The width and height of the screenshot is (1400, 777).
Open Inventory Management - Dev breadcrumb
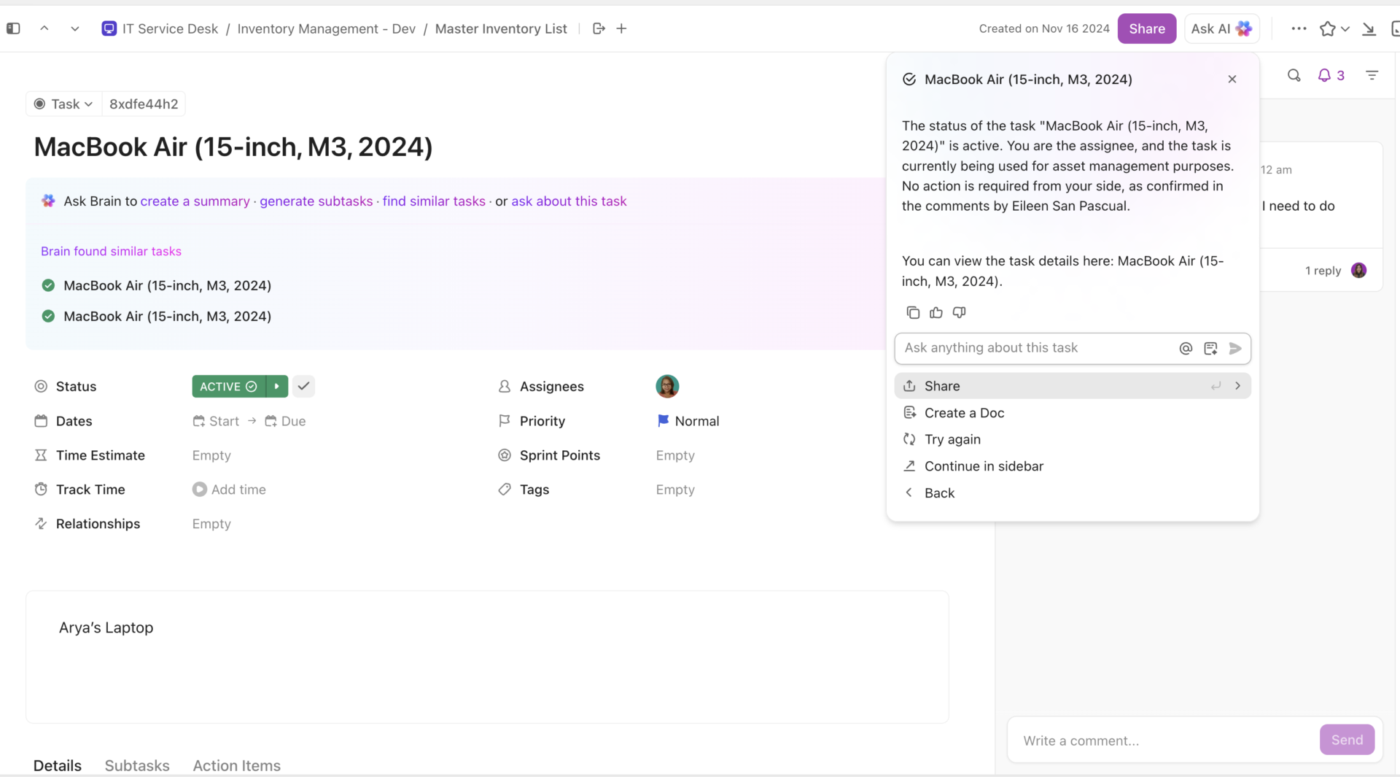(326, 29)
